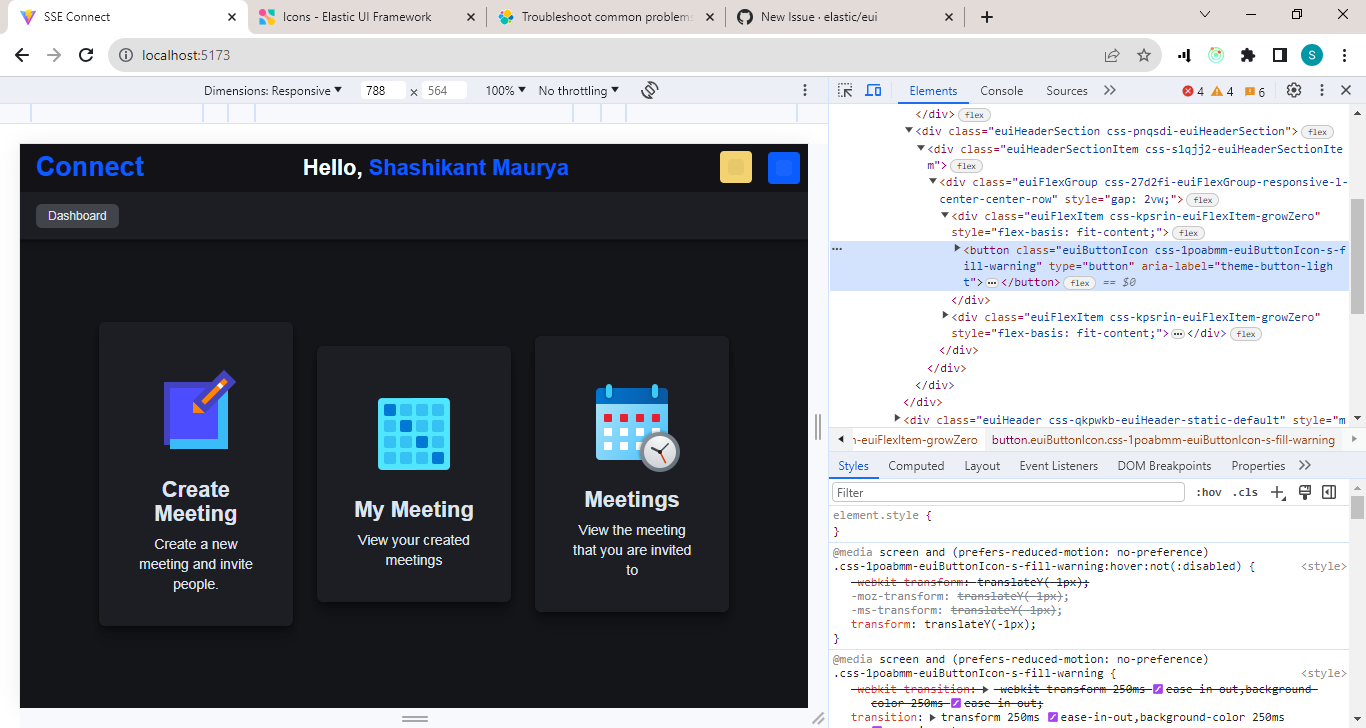Switch to the Computed tab in Styles pane
The width and height of the screenshot is (1366, 728).
916,465
